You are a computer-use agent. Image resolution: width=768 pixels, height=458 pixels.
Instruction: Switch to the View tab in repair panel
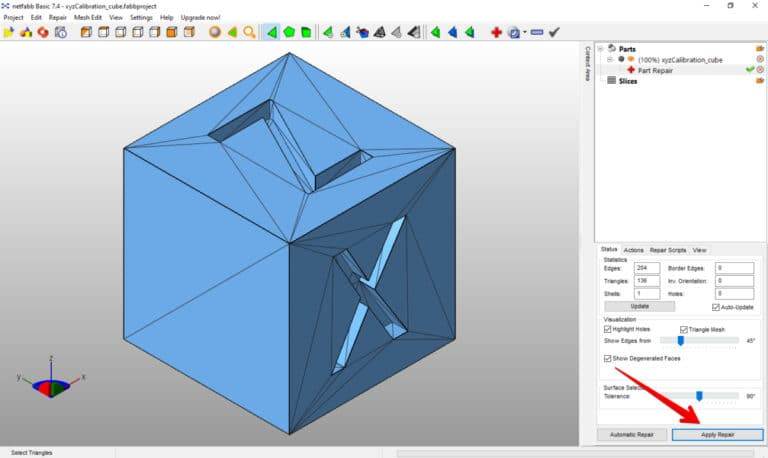pos(699,250)
